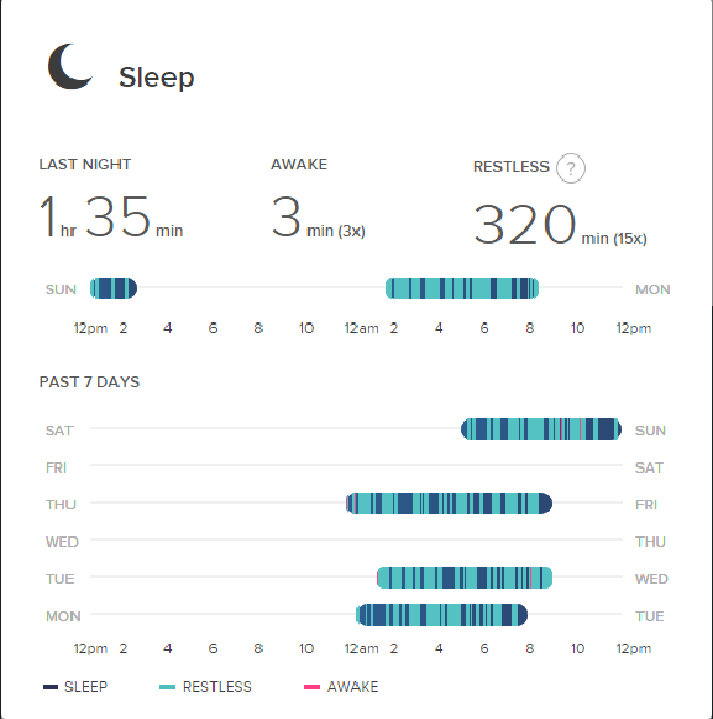Open the Restless help question mark
This screenshot has width=713, height=719.
(x=570, y=168)
